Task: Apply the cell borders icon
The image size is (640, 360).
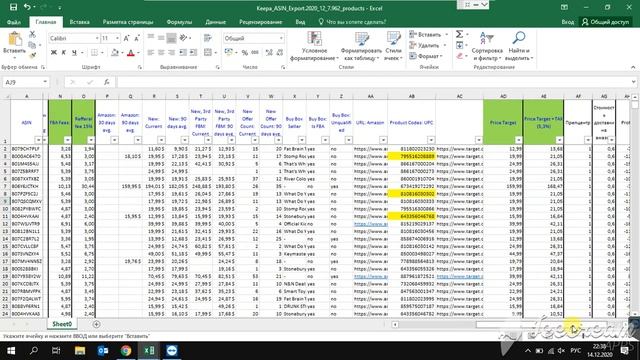Action: coord(94,53)
